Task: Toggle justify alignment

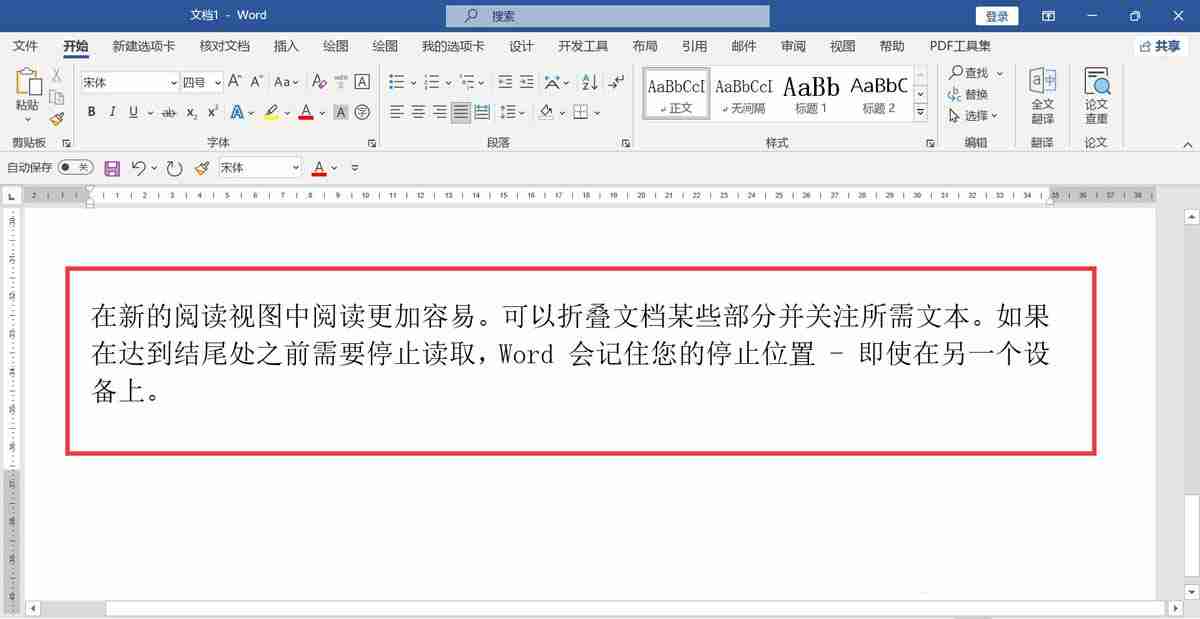Action: pyautogui.click(x=460, y=112)
